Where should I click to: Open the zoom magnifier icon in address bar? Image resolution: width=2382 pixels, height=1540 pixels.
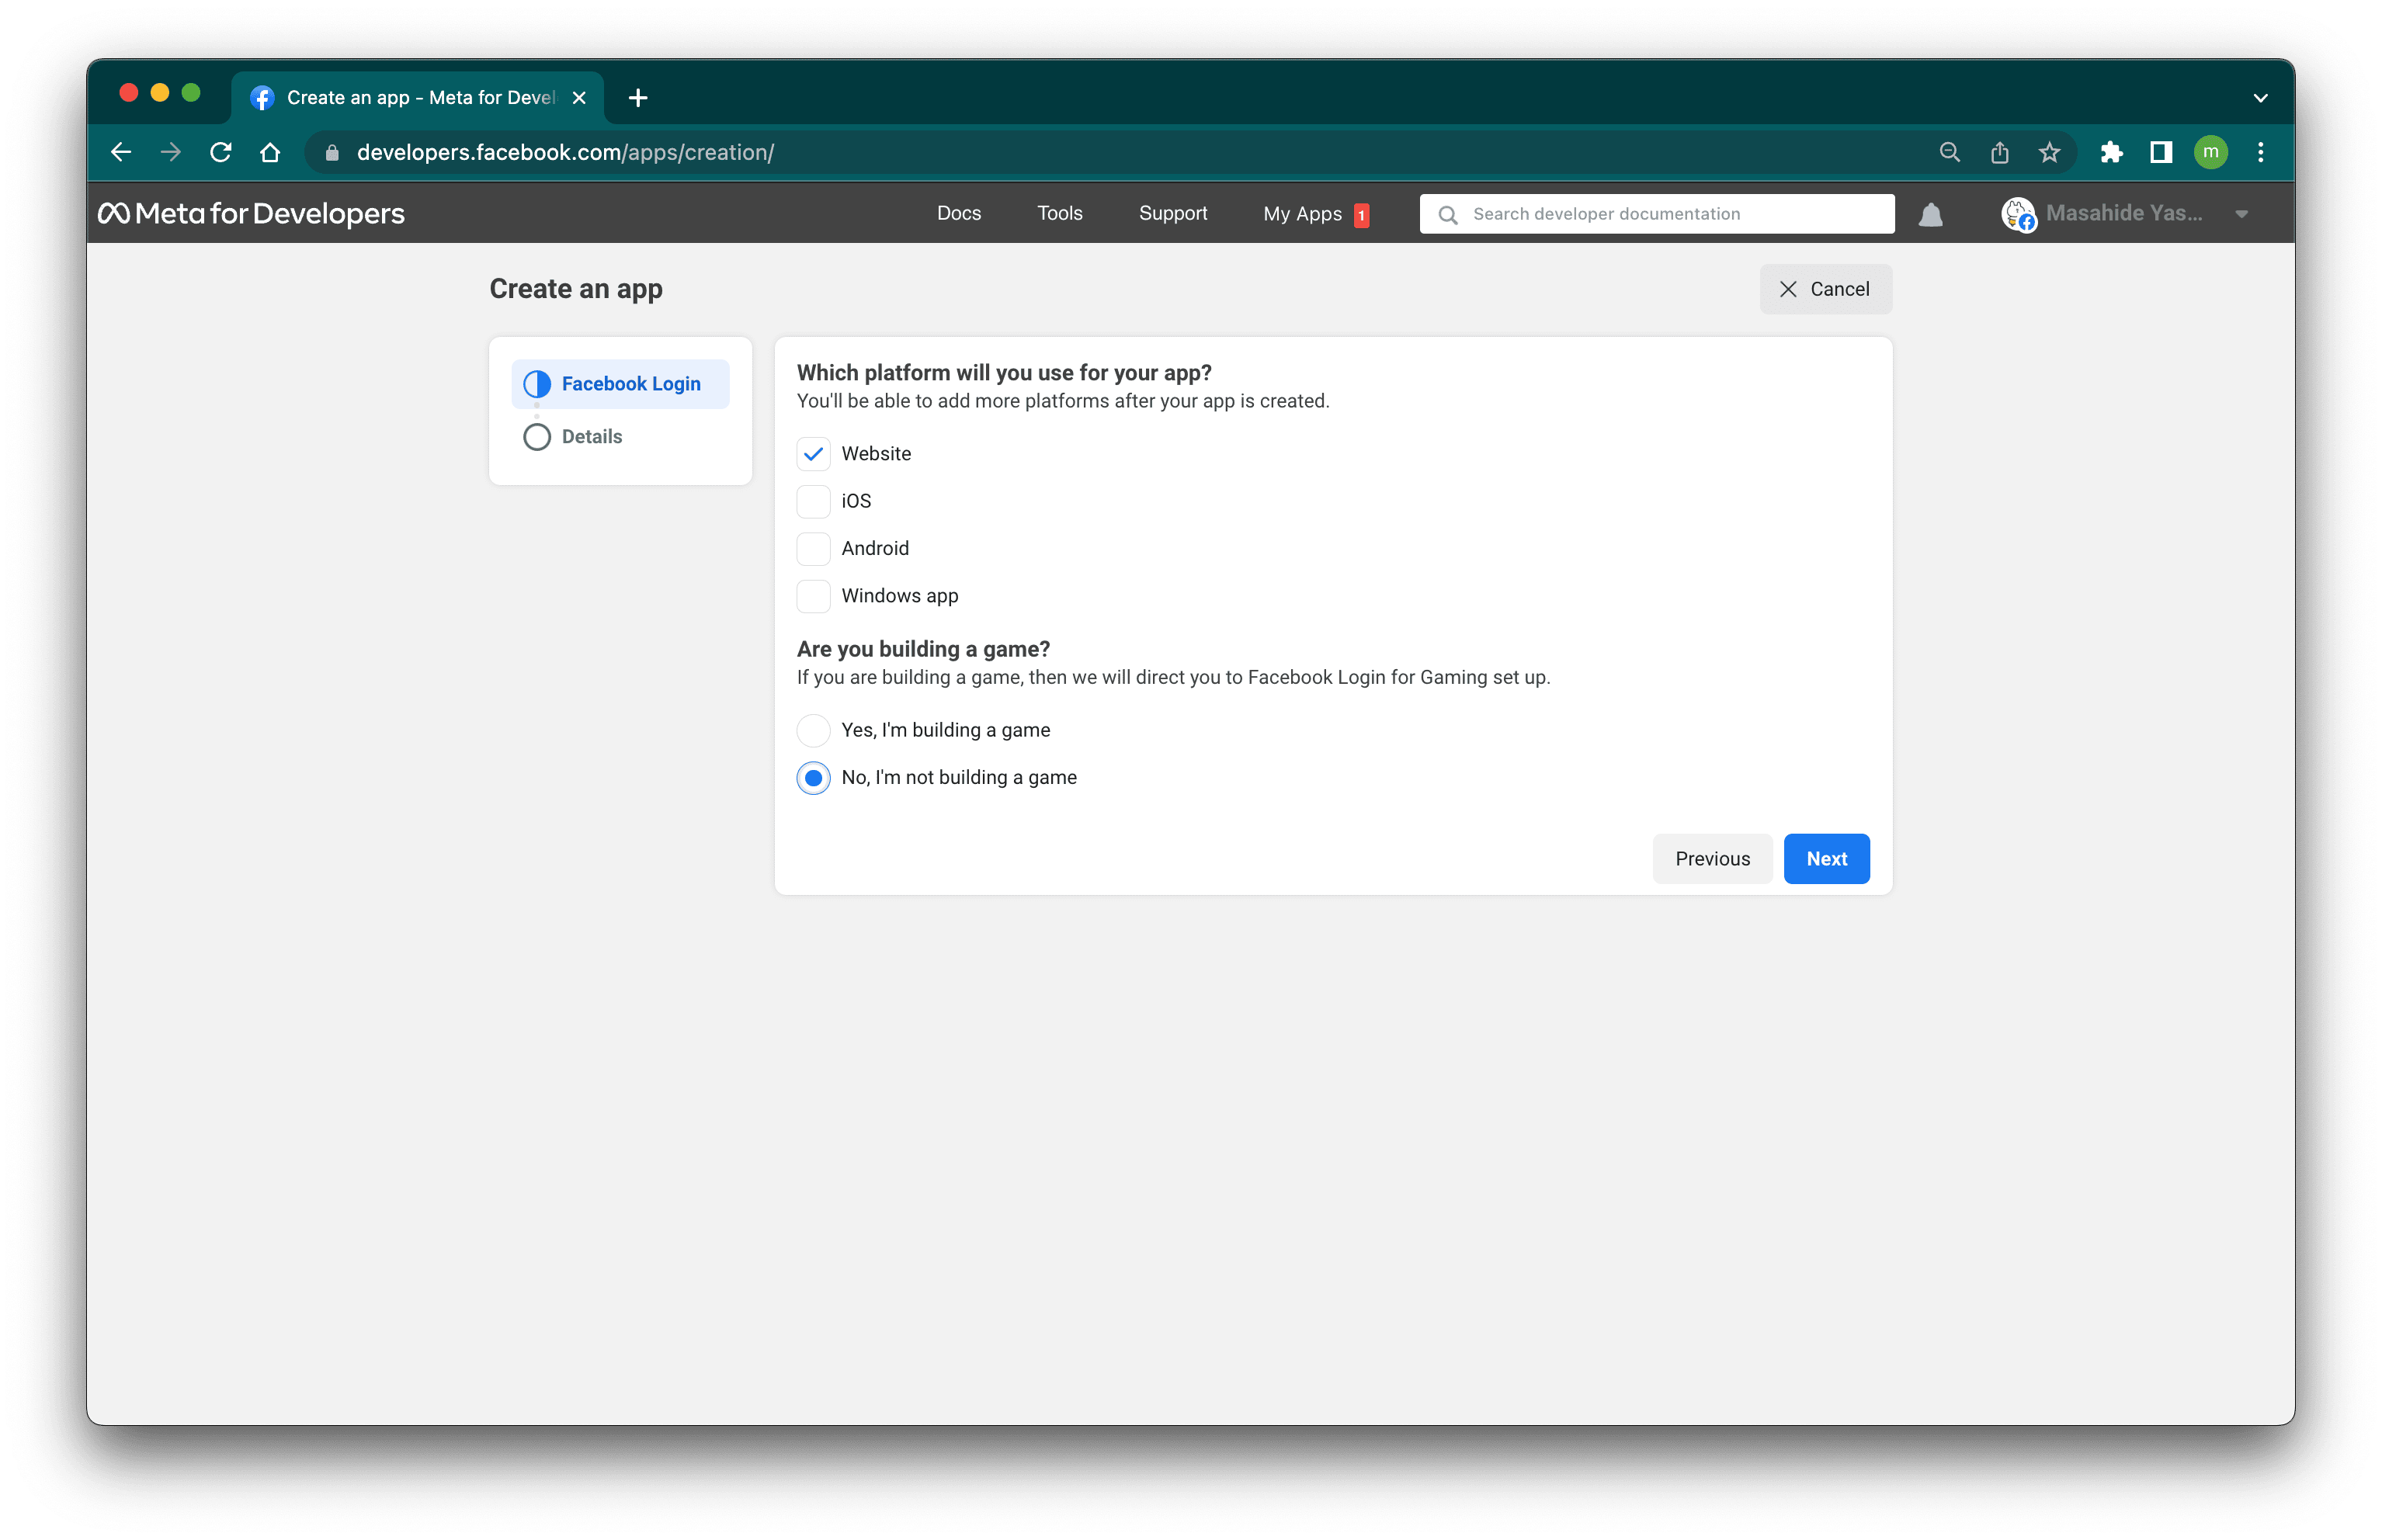pyautogui.click(x=1949, y=152)
